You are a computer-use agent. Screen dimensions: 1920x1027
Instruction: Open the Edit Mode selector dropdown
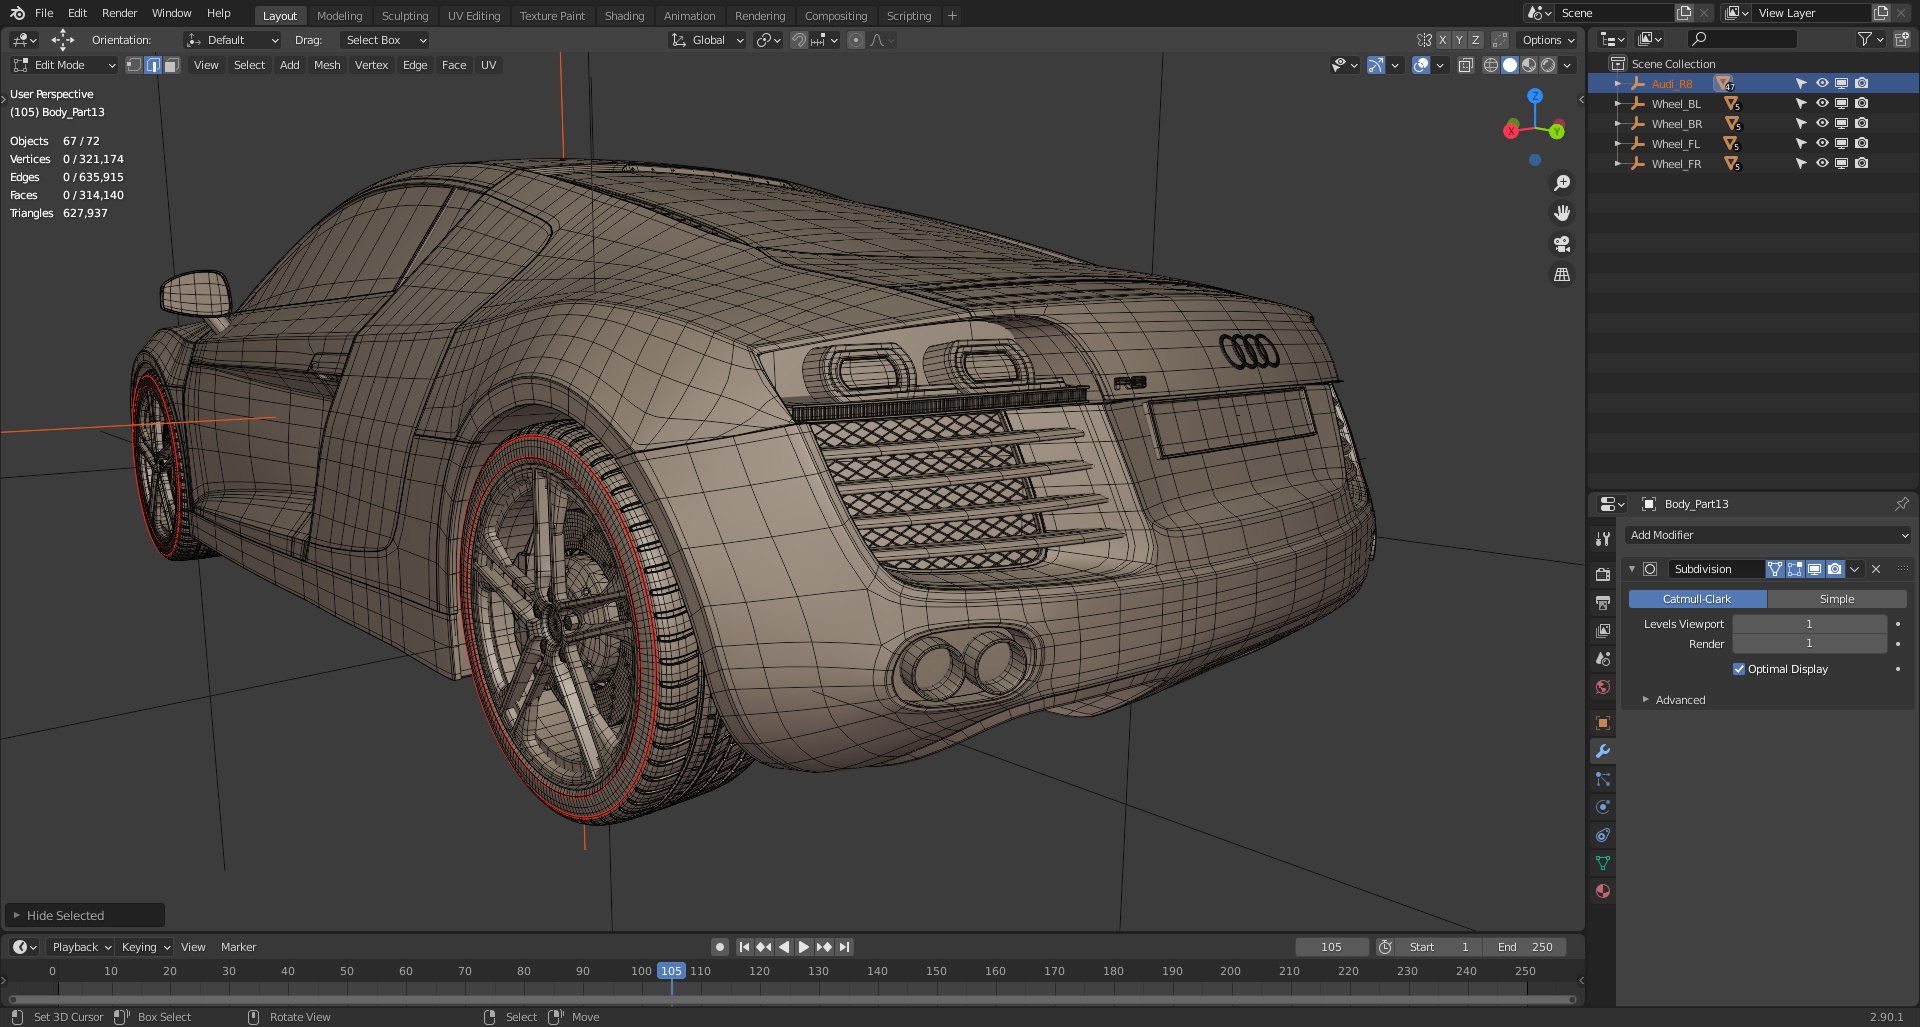click(64, 65)
